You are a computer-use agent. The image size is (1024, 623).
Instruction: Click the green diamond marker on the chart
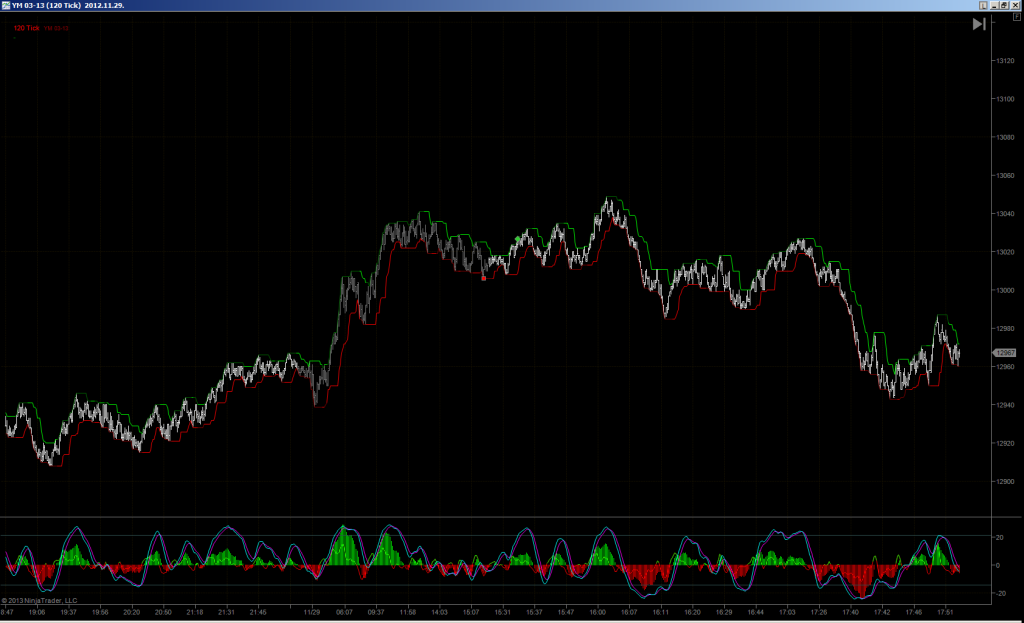click(517, 239)
